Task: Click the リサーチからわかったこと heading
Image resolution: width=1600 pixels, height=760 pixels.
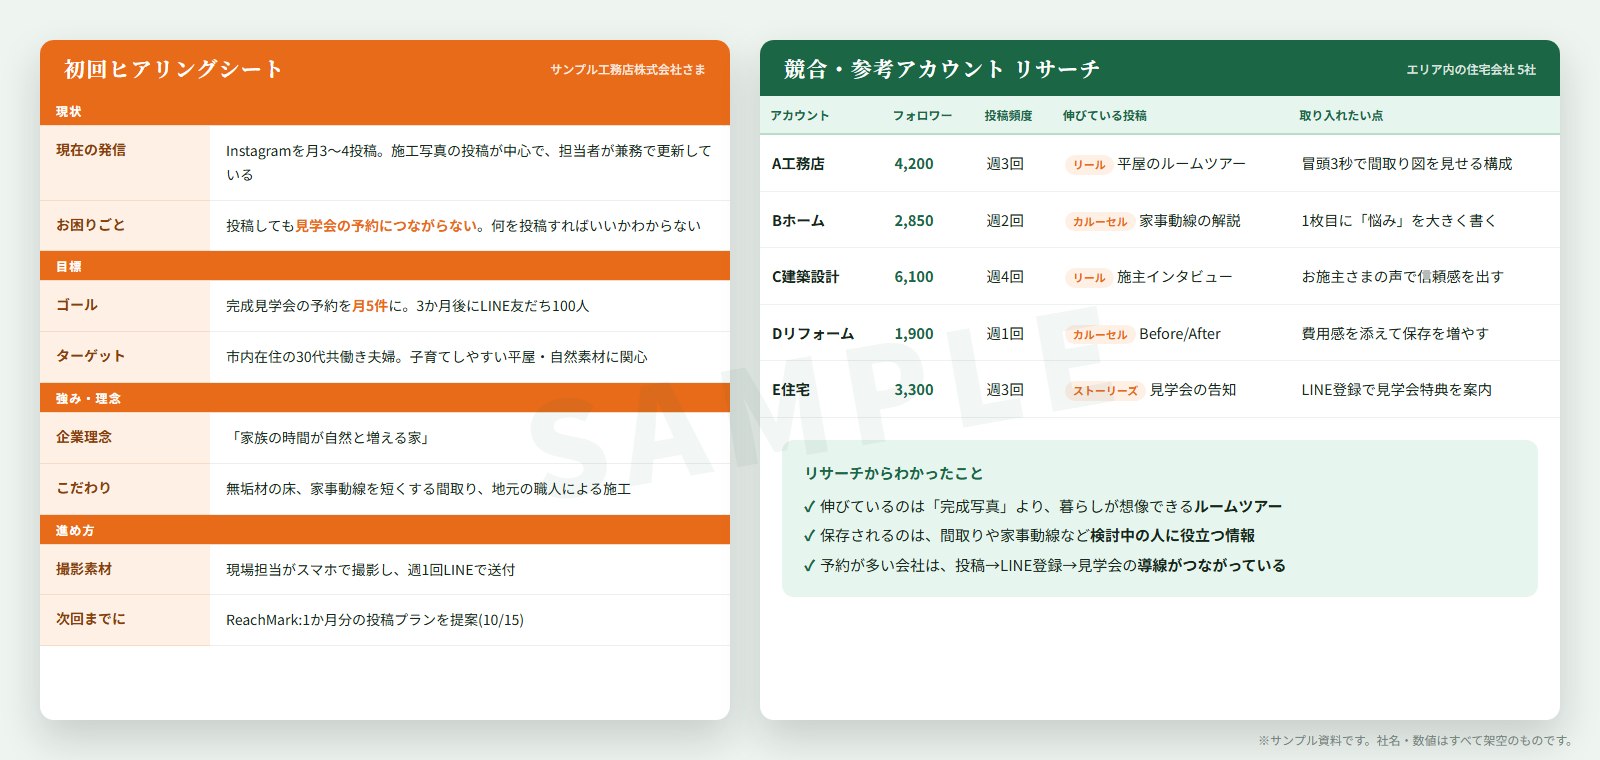Action: pyautogui.click(x=894, y=474)
